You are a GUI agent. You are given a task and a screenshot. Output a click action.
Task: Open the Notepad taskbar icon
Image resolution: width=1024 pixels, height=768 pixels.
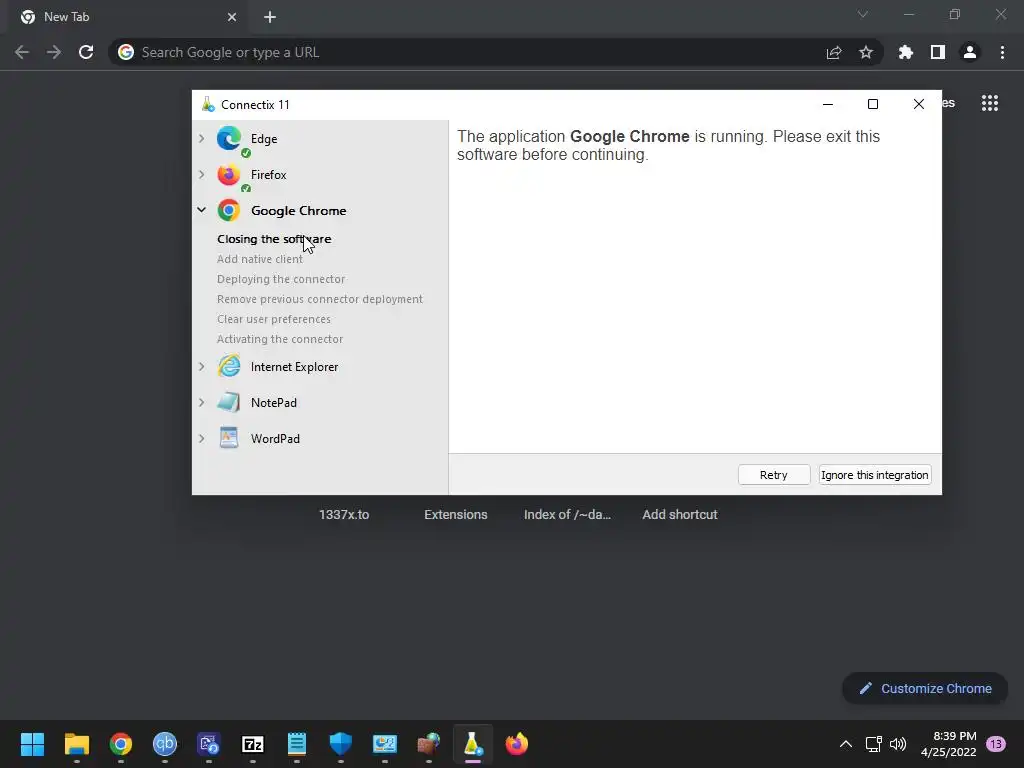pyautogui.click(x=296, y=744)
